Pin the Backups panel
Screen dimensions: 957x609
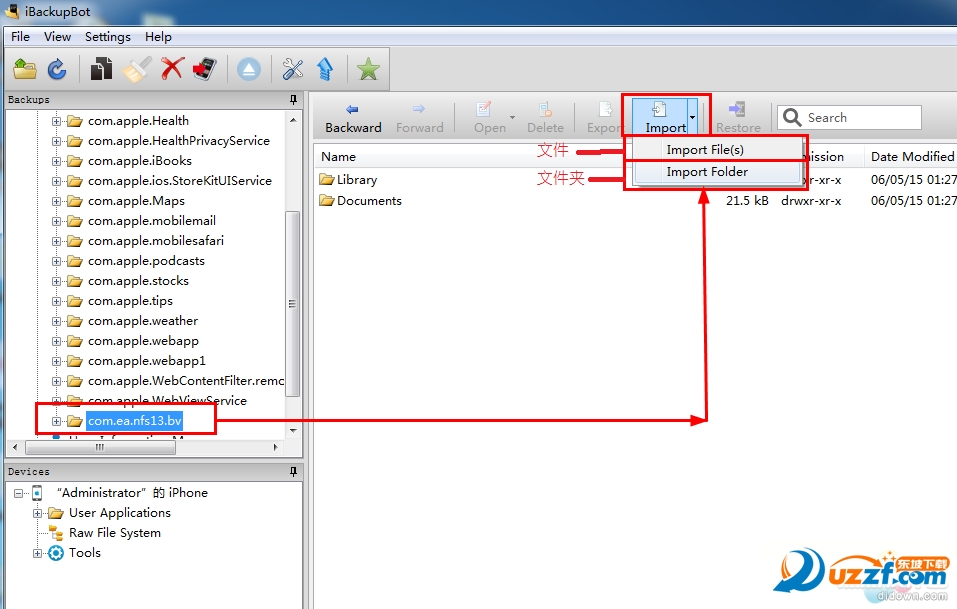[x=293, y=99]
